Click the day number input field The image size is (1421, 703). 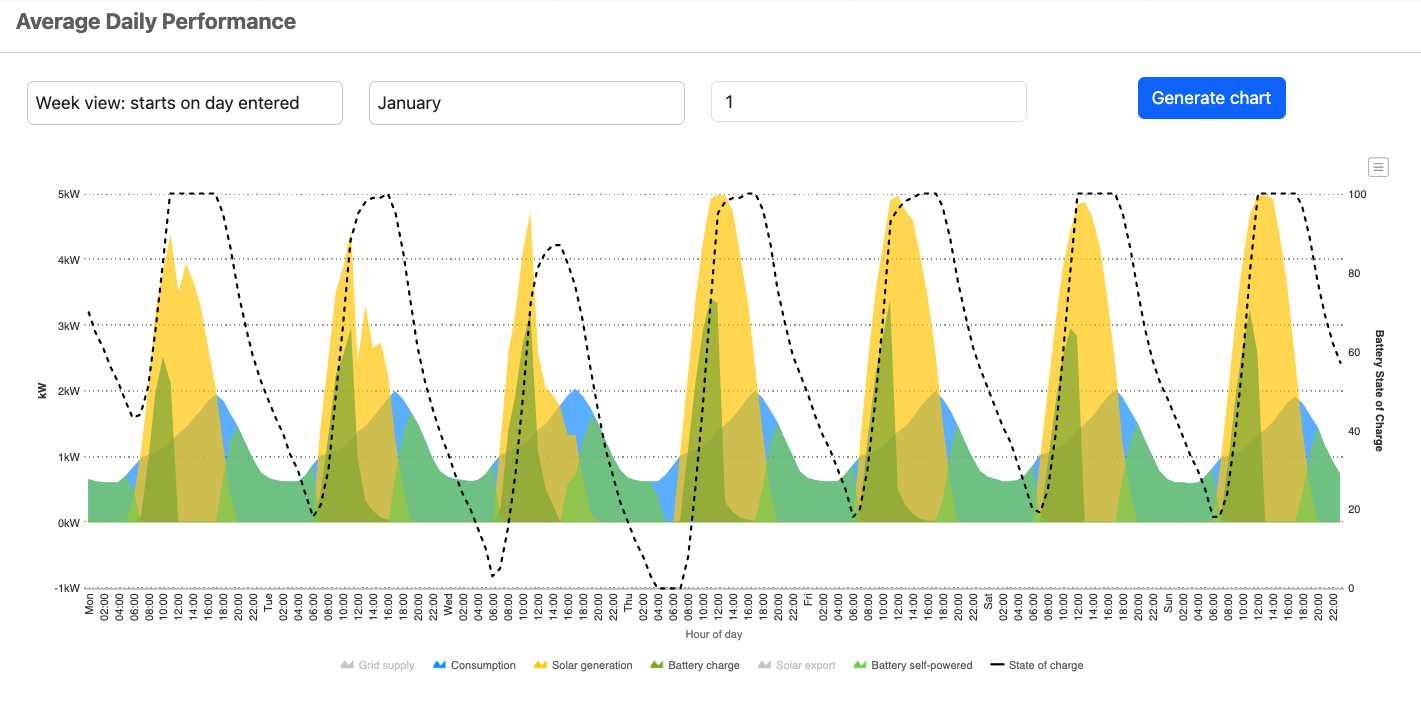pos(869,102)
